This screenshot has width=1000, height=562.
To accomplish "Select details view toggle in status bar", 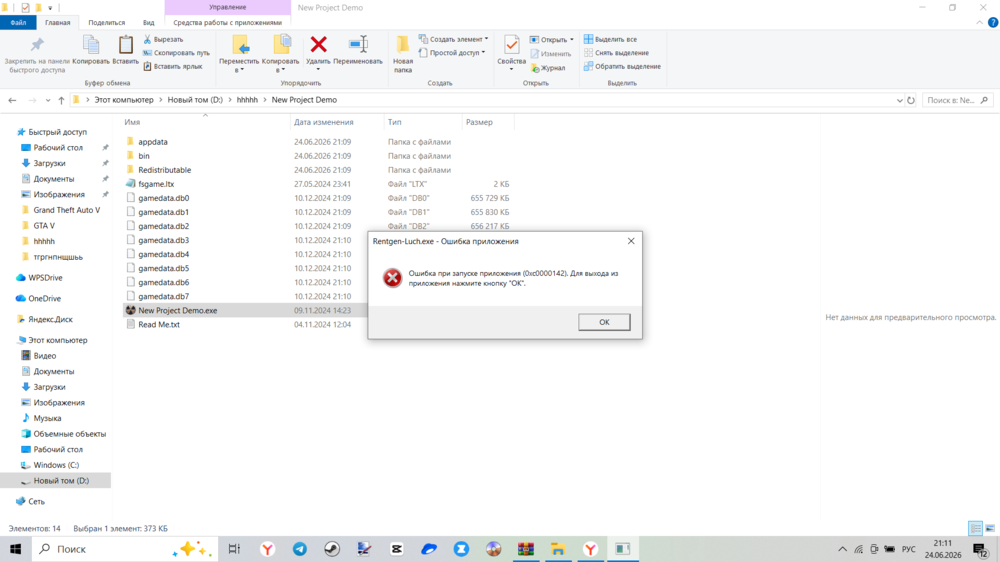I will 975,528.
